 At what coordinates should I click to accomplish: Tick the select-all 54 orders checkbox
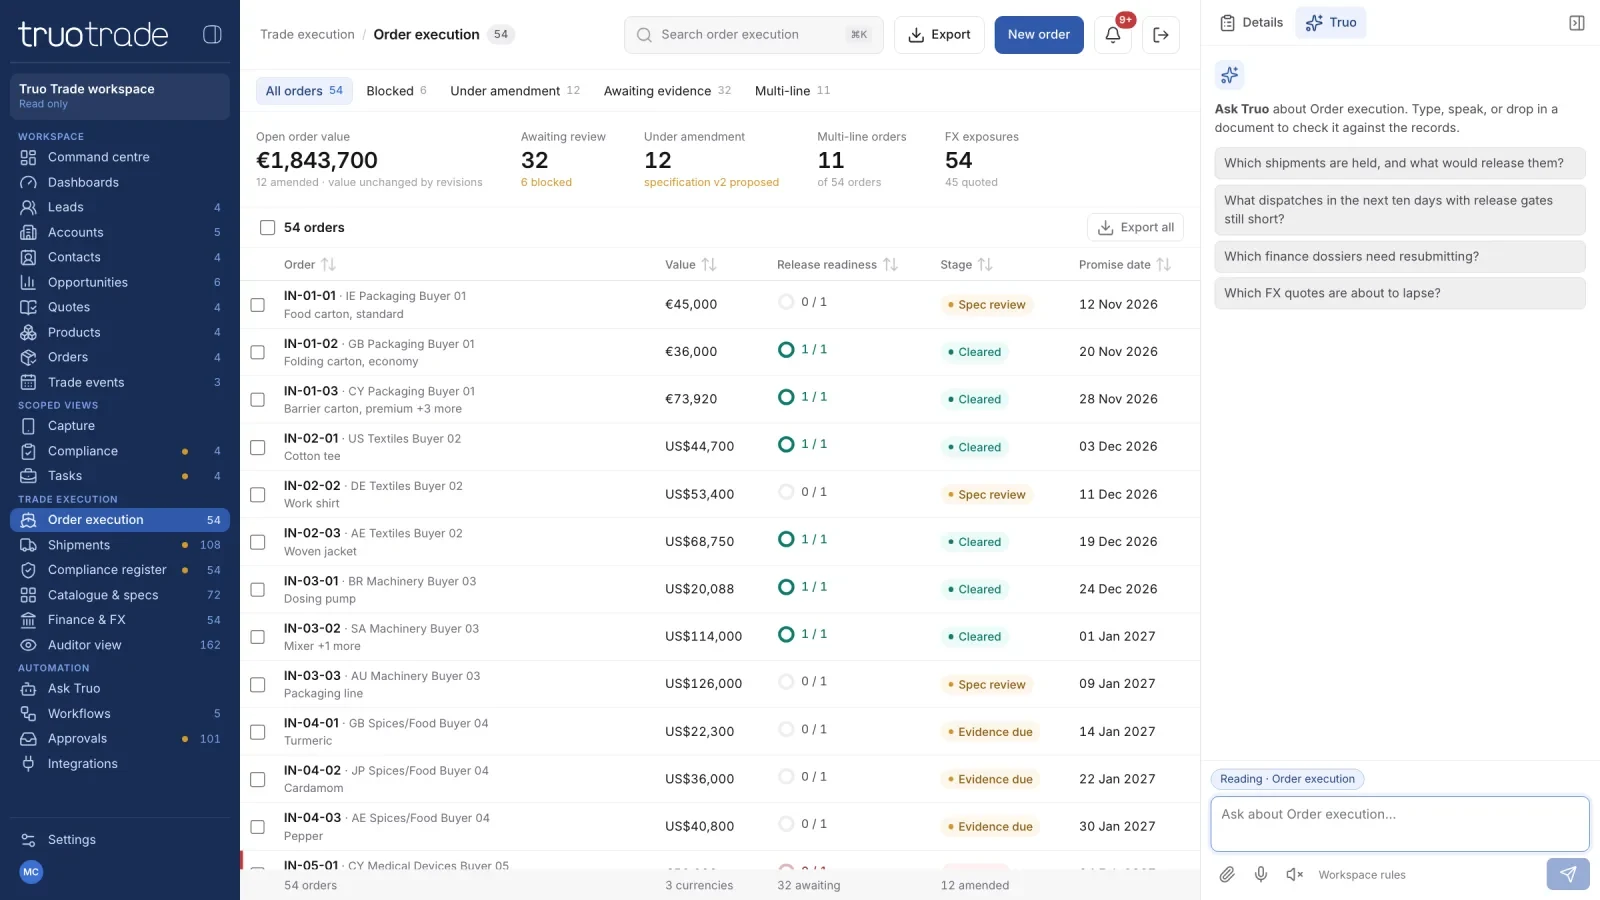pyautogui.click(x=267, y=228)
